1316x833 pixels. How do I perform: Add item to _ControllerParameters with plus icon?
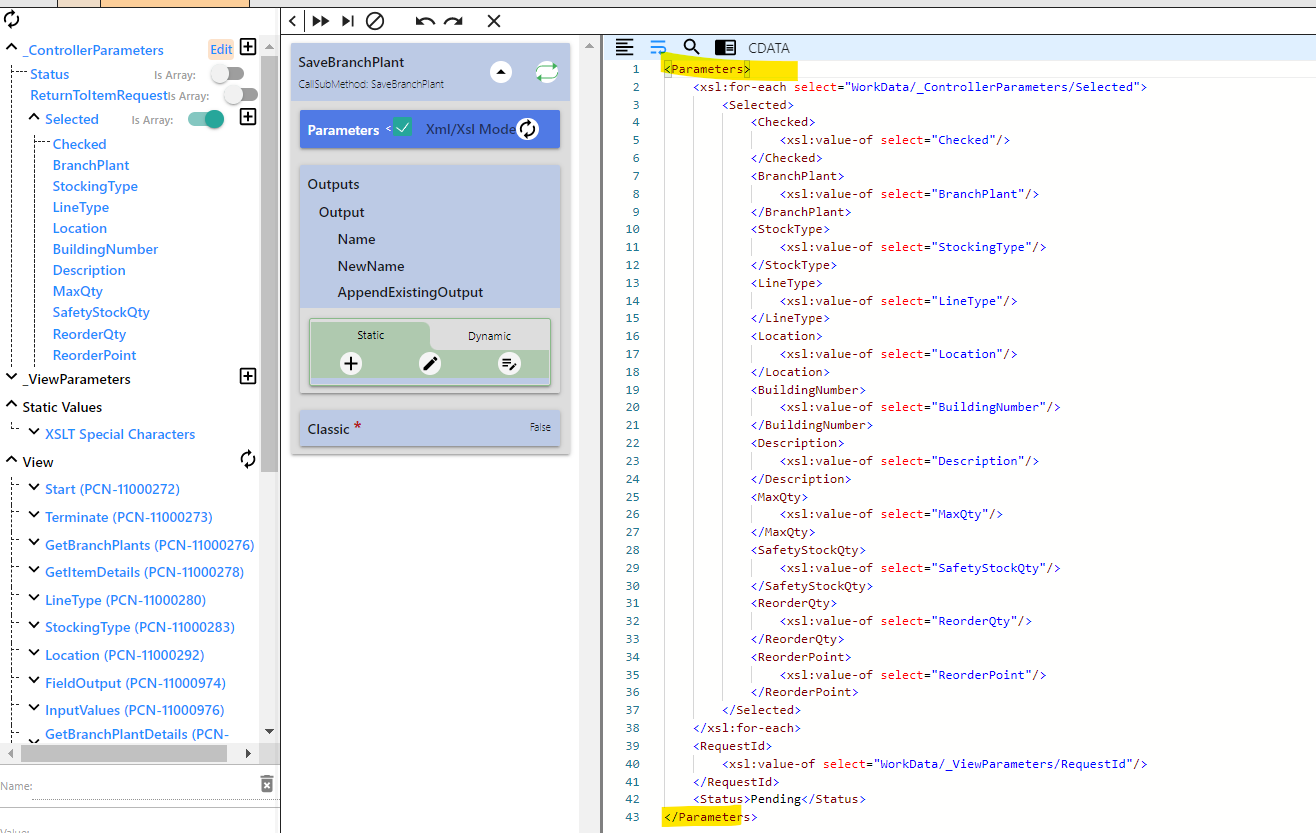[248, 48]
